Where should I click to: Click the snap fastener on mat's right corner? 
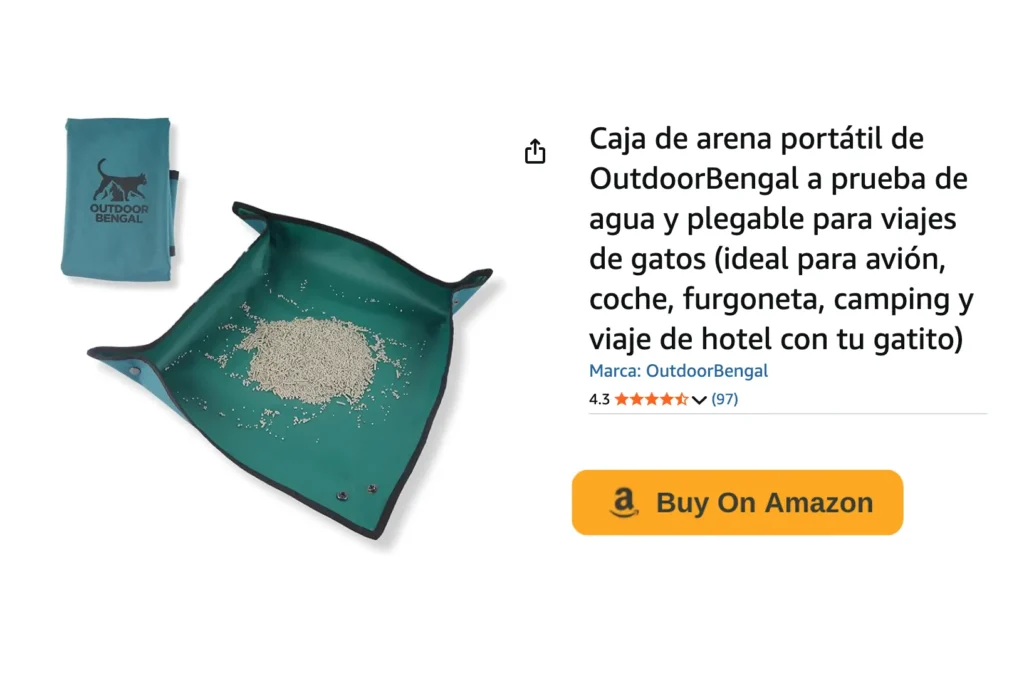(x=455, y=302)
